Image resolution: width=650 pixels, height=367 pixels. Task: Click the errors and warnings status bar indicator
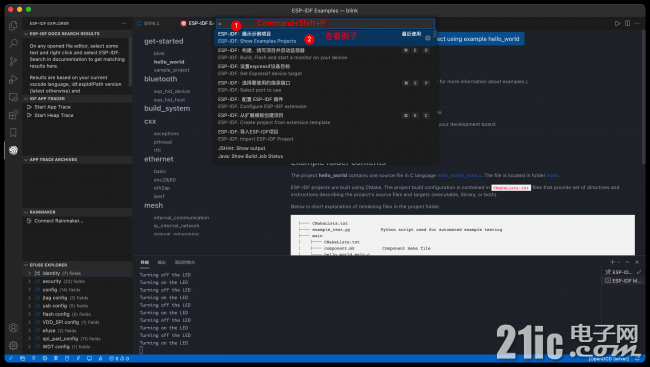click(119, 358)
